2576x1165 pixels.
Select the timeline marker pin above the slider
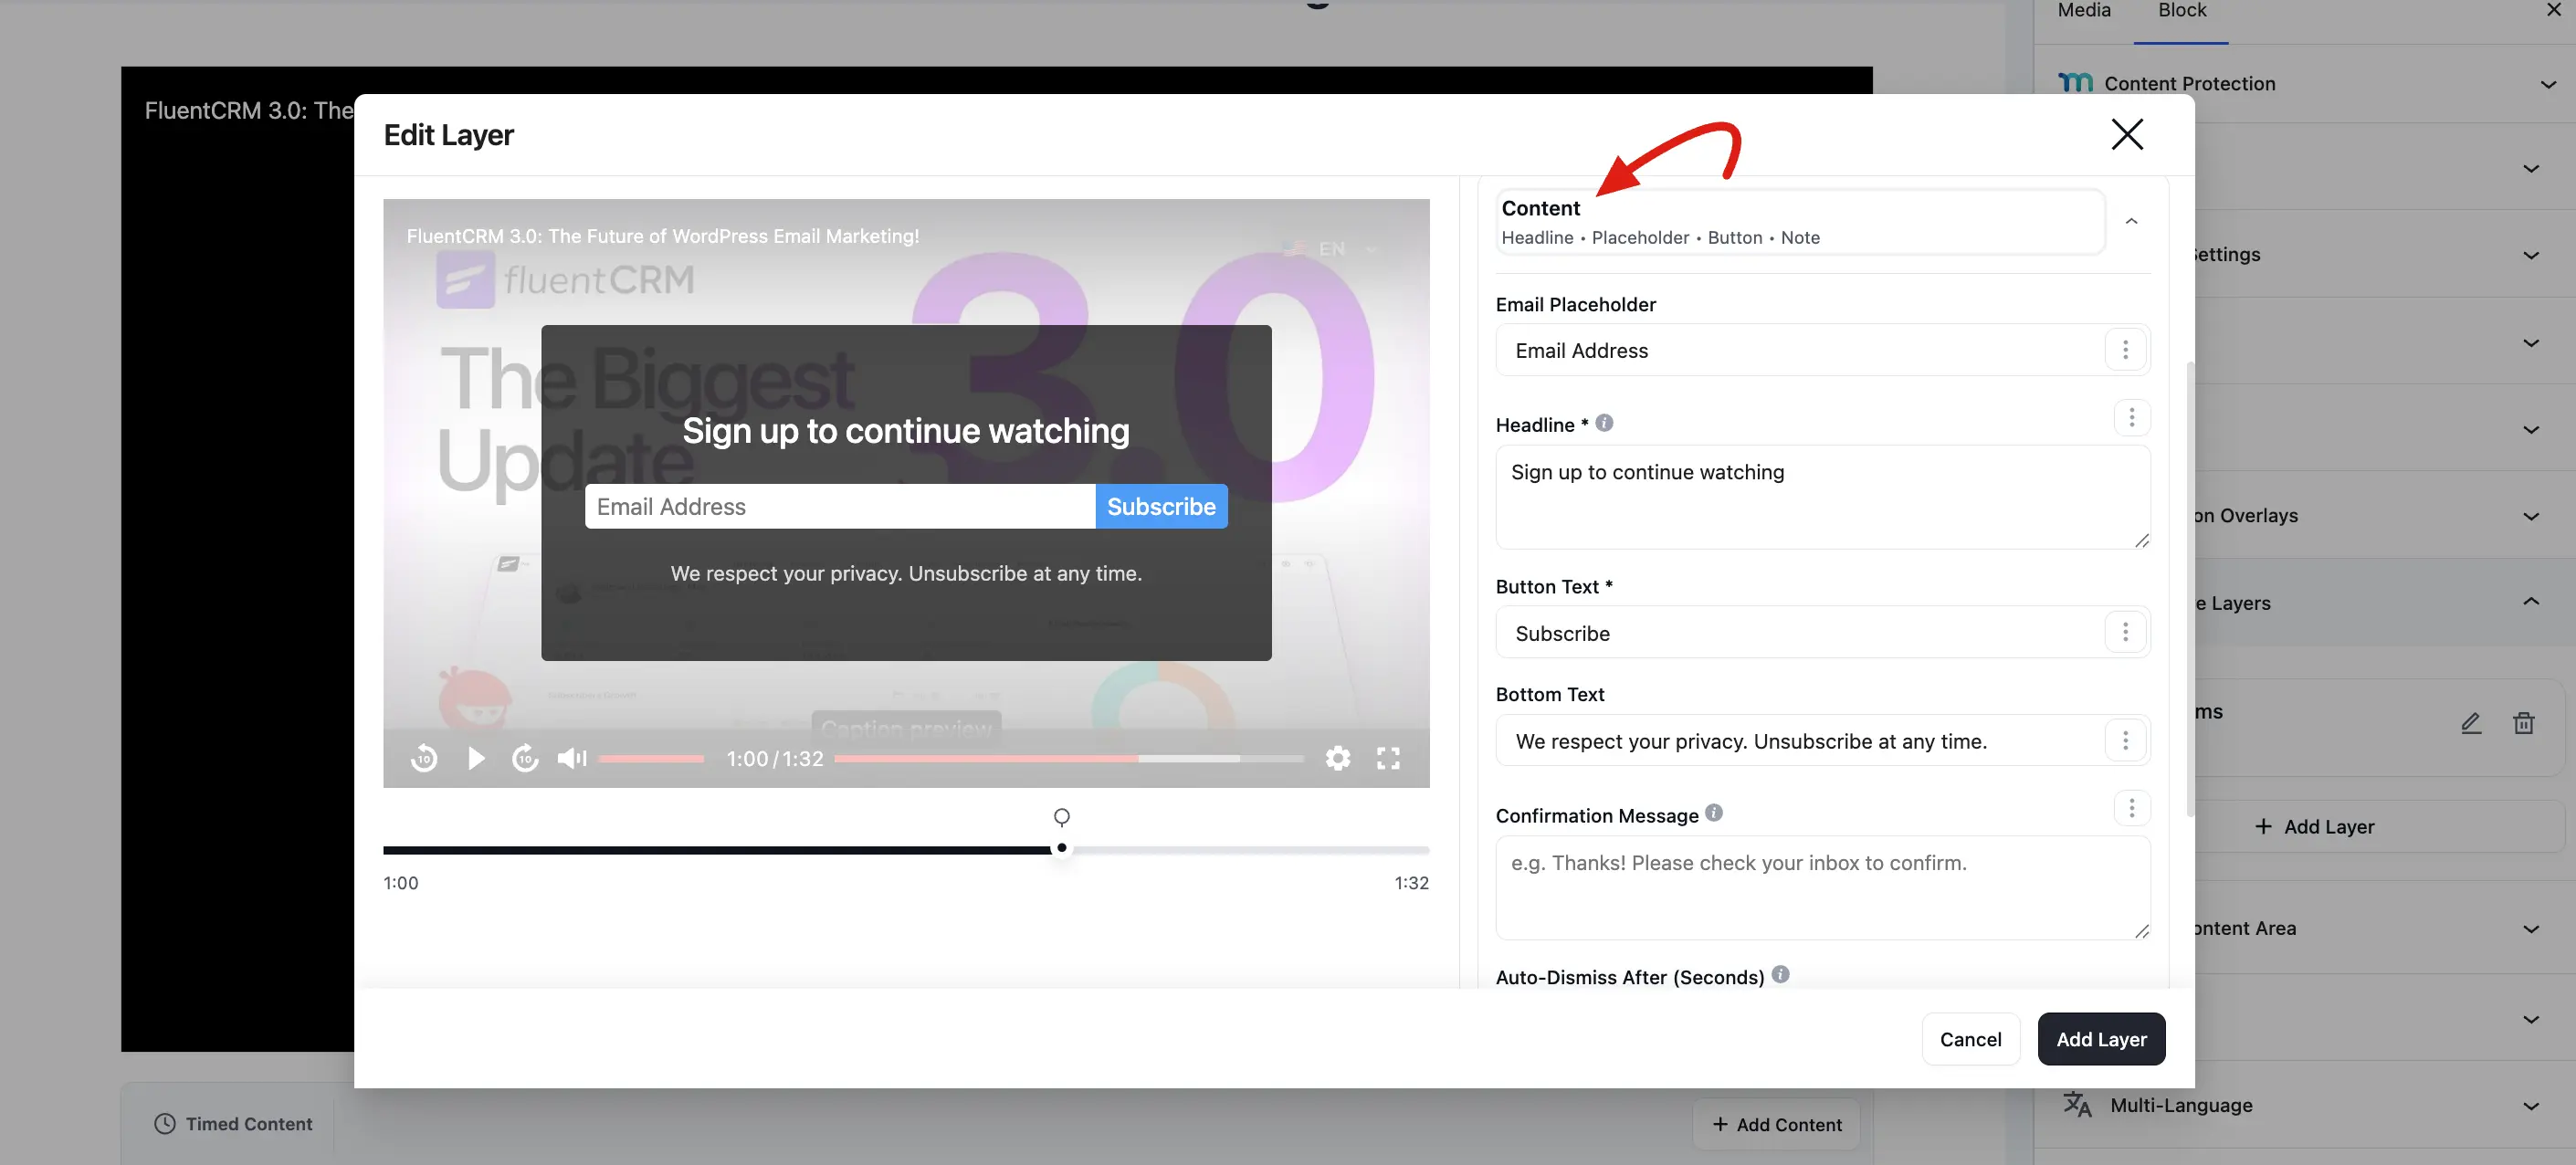[1062, 818]
